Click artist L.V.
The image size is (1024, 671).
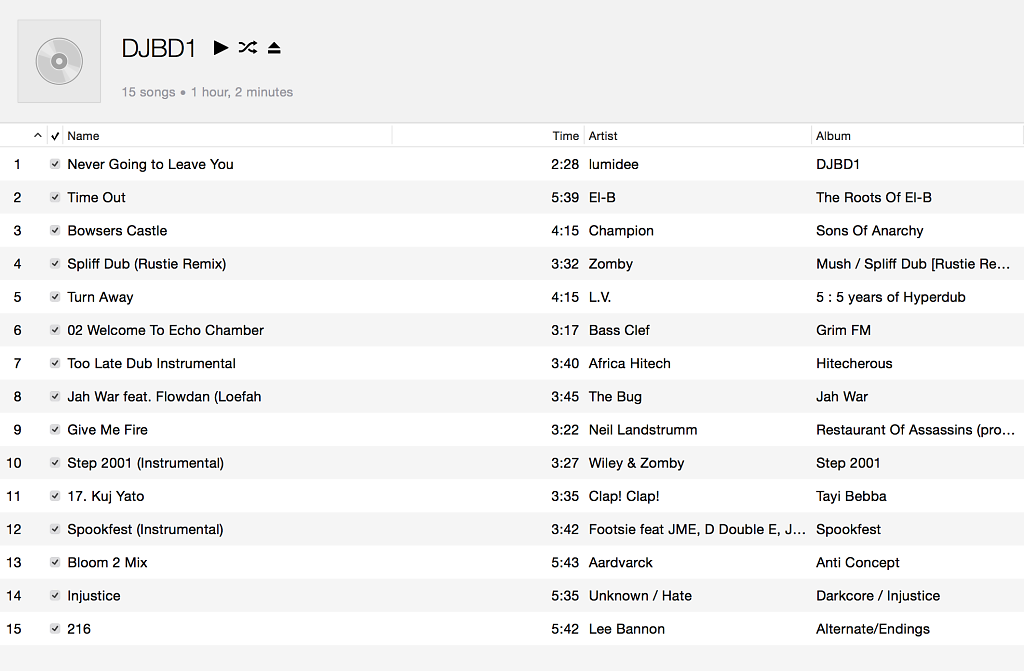(600, 297)
